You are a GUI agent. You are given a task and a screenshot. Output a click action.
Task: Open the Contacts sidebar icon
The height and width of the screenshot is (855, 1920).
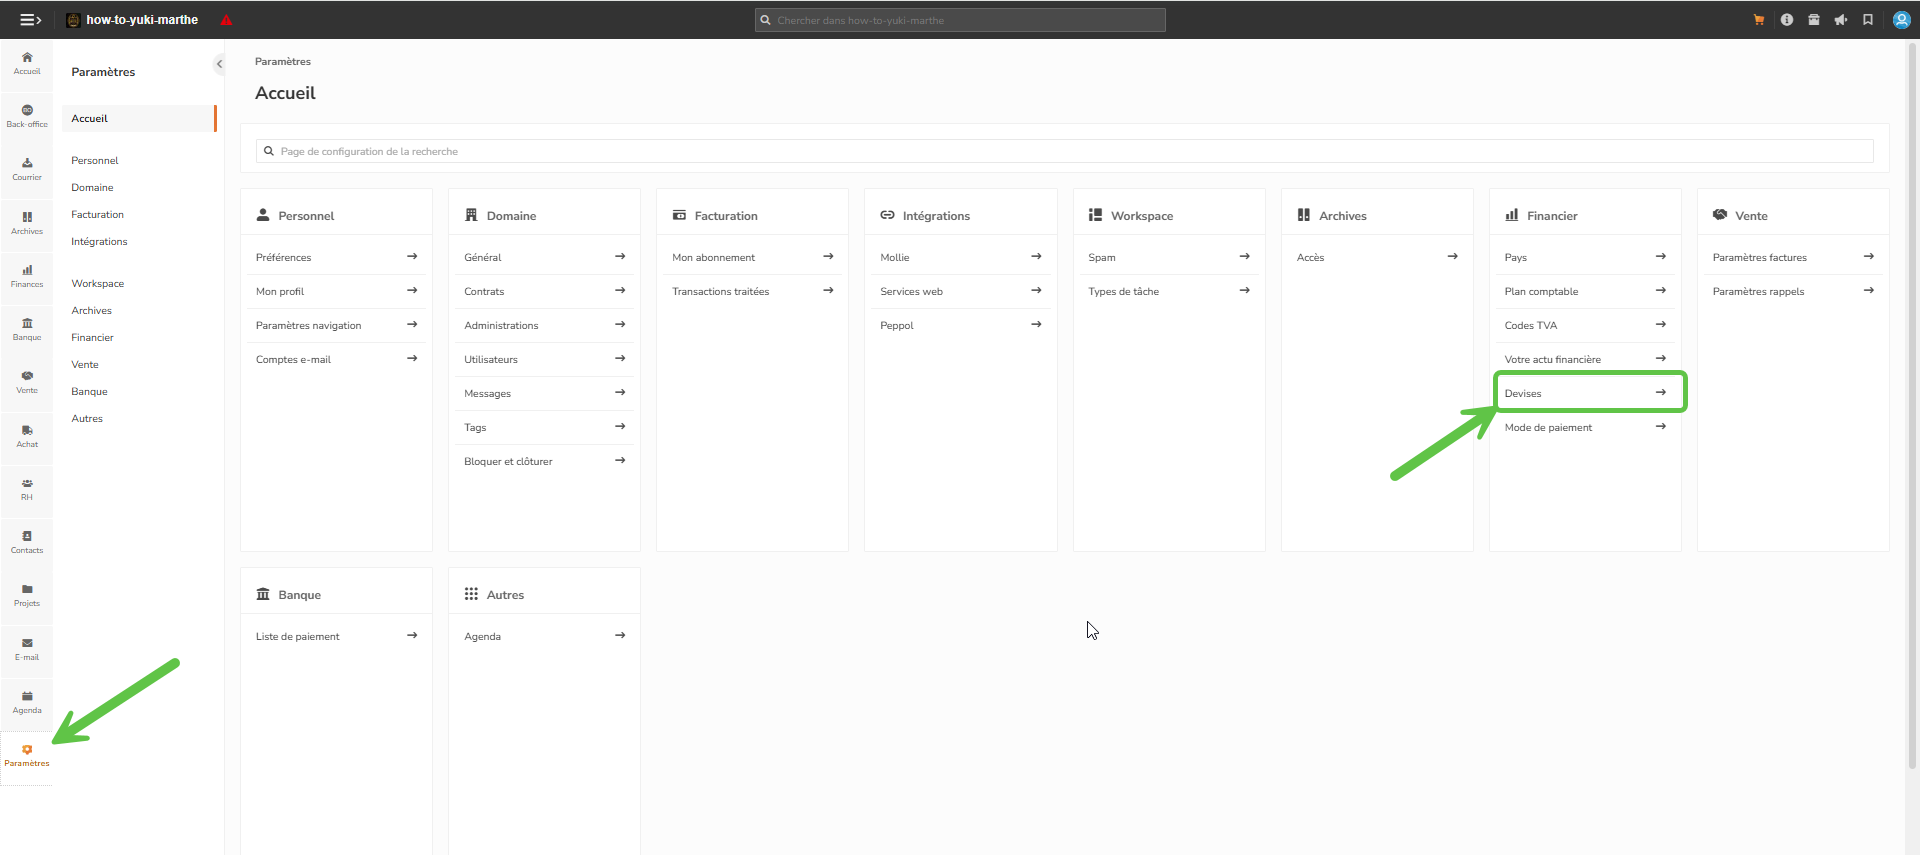point(27,542)
